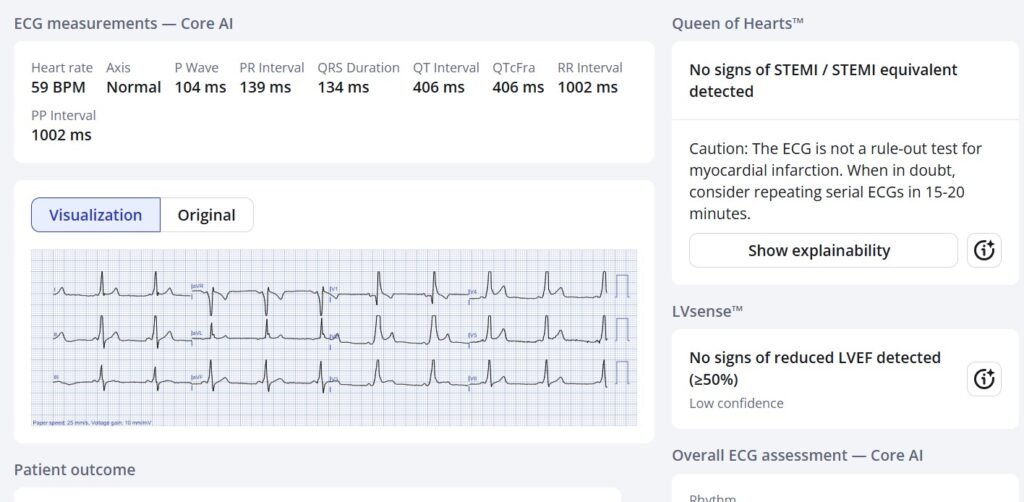Viewport: 1024px width, 502px height.
Task: Select the Axis Normal measurement
Action: (133, 87)
